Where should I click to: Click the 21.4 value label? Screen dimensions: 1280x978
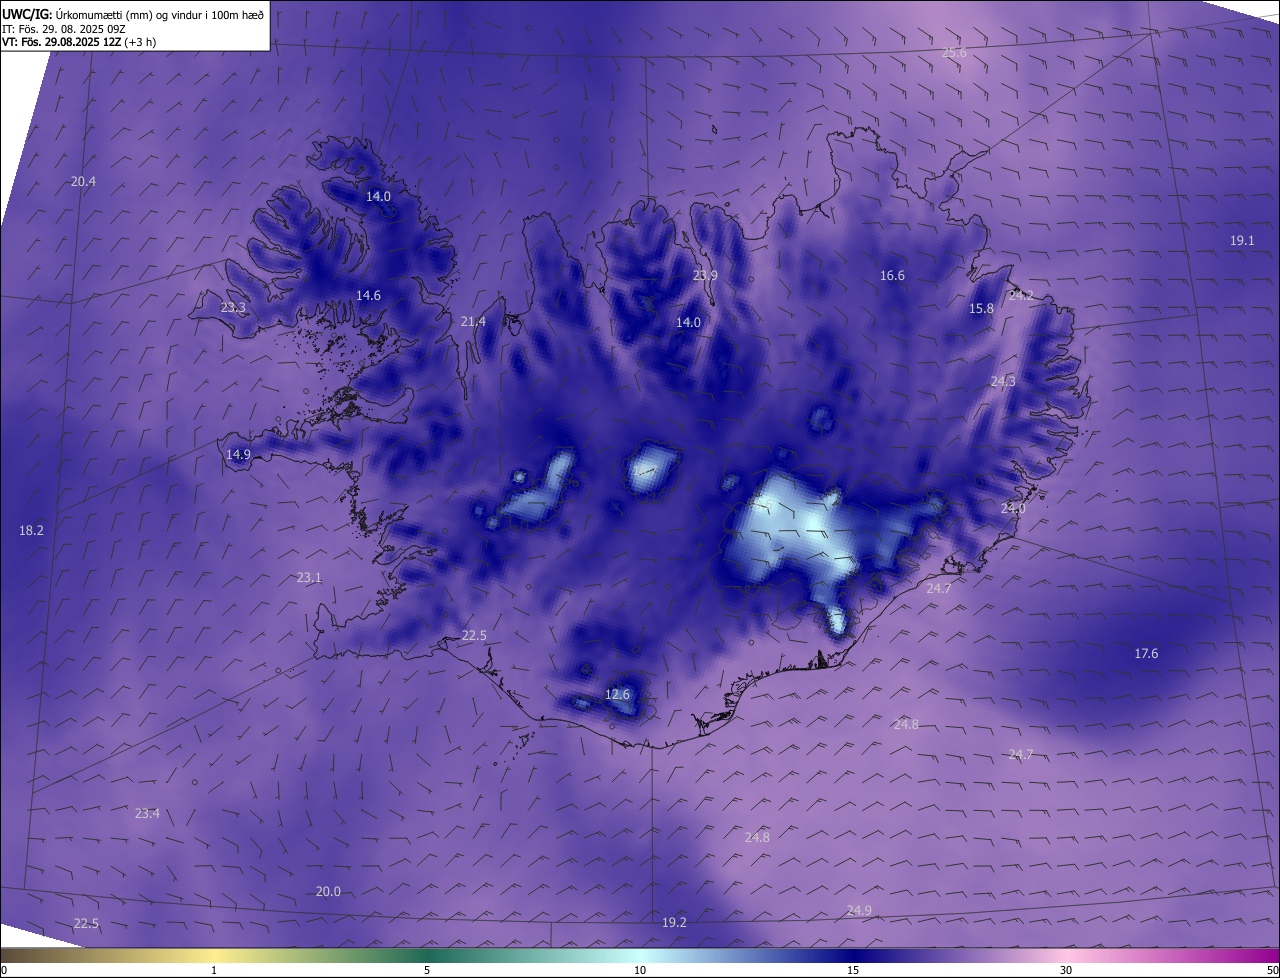coord(473,321)
